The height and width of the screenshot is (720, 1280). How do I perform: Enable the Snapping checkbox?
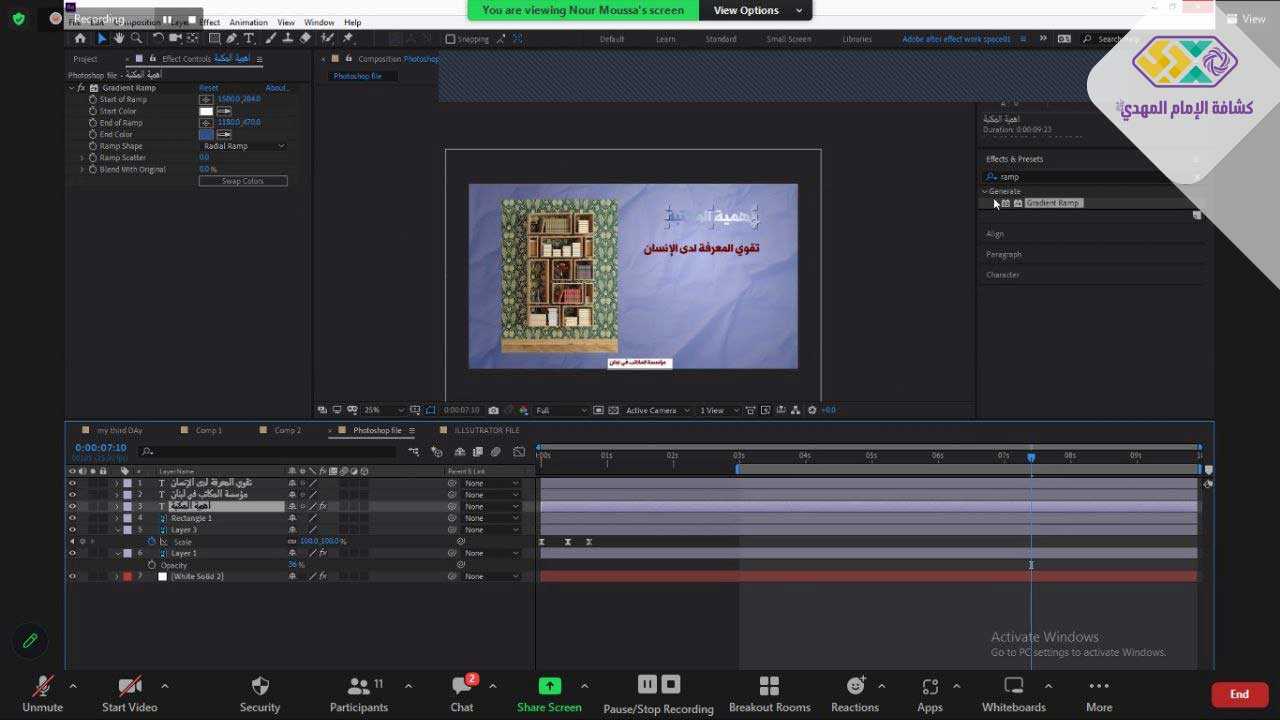[450, 39]
